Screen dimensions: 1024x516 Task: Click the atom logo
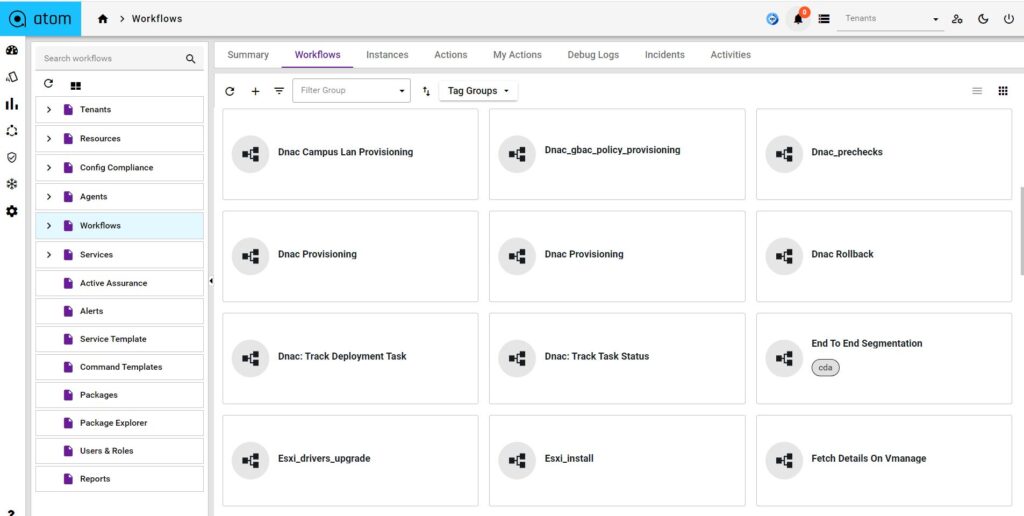pyautogui.click(x=40, y=18)
